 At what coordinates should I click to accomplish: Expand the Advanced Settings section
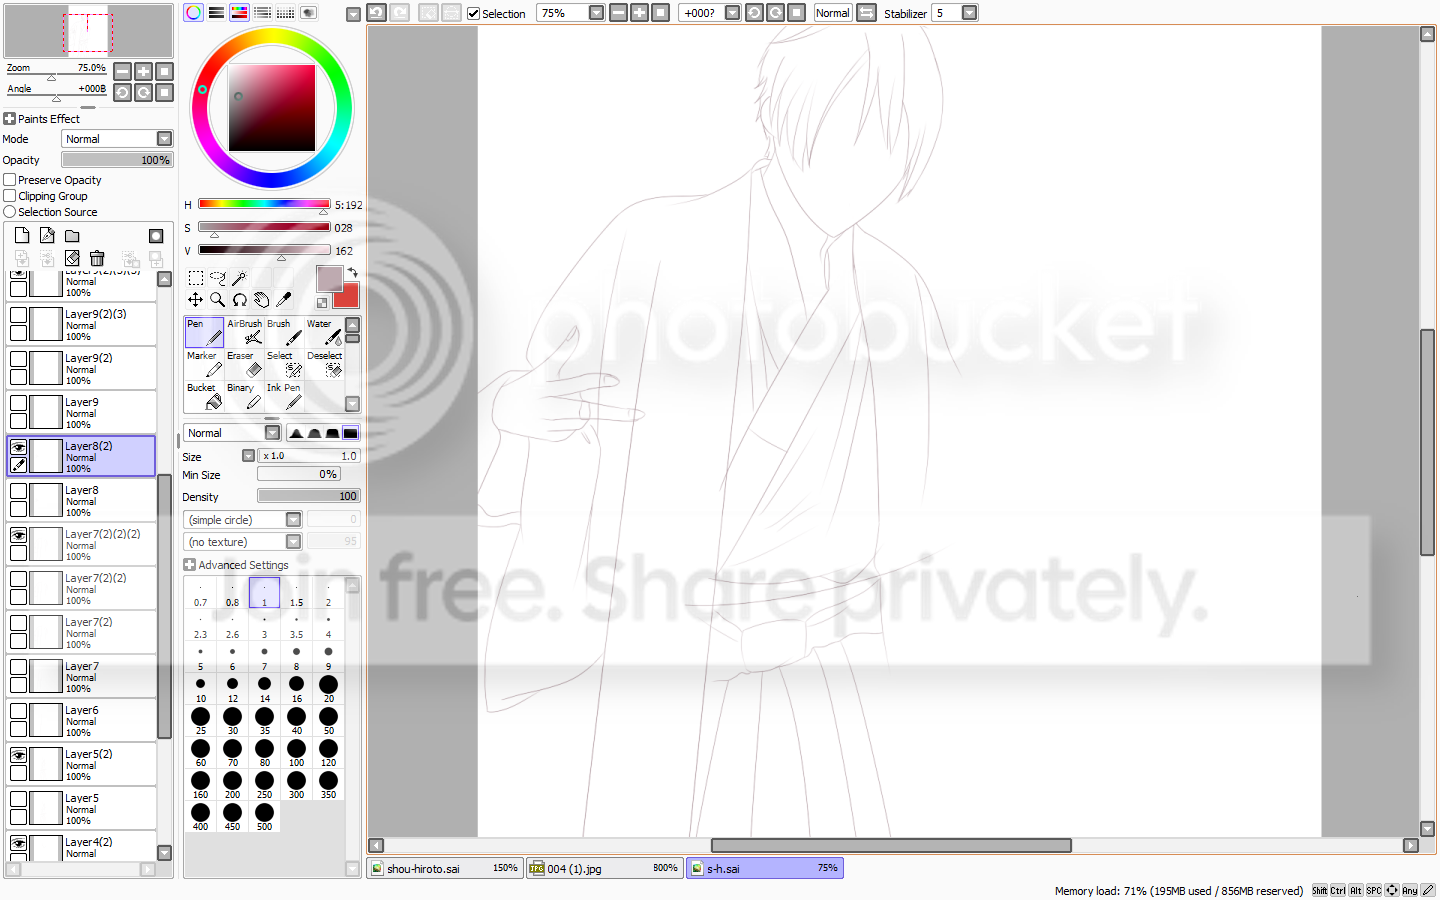pyautogui.click(x=190, y=565)
